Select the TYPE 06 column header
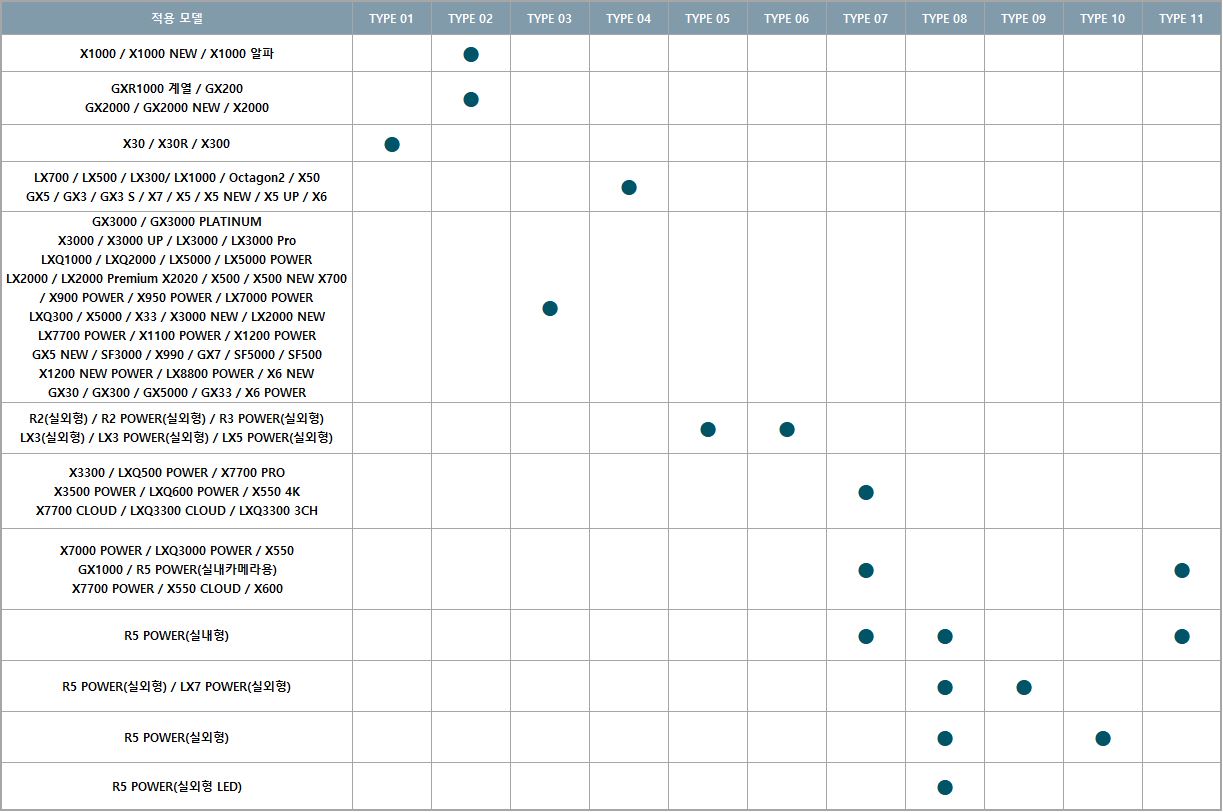1223x812 pixels. (x=786, y=18)
